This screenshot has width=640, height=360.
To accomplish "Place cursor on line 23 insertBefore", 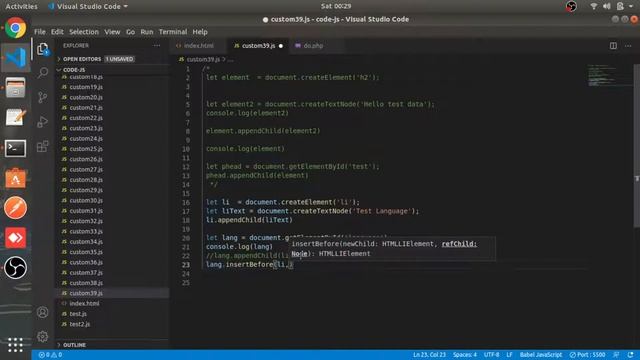I will pyautogui.click(x=249, y=264).
